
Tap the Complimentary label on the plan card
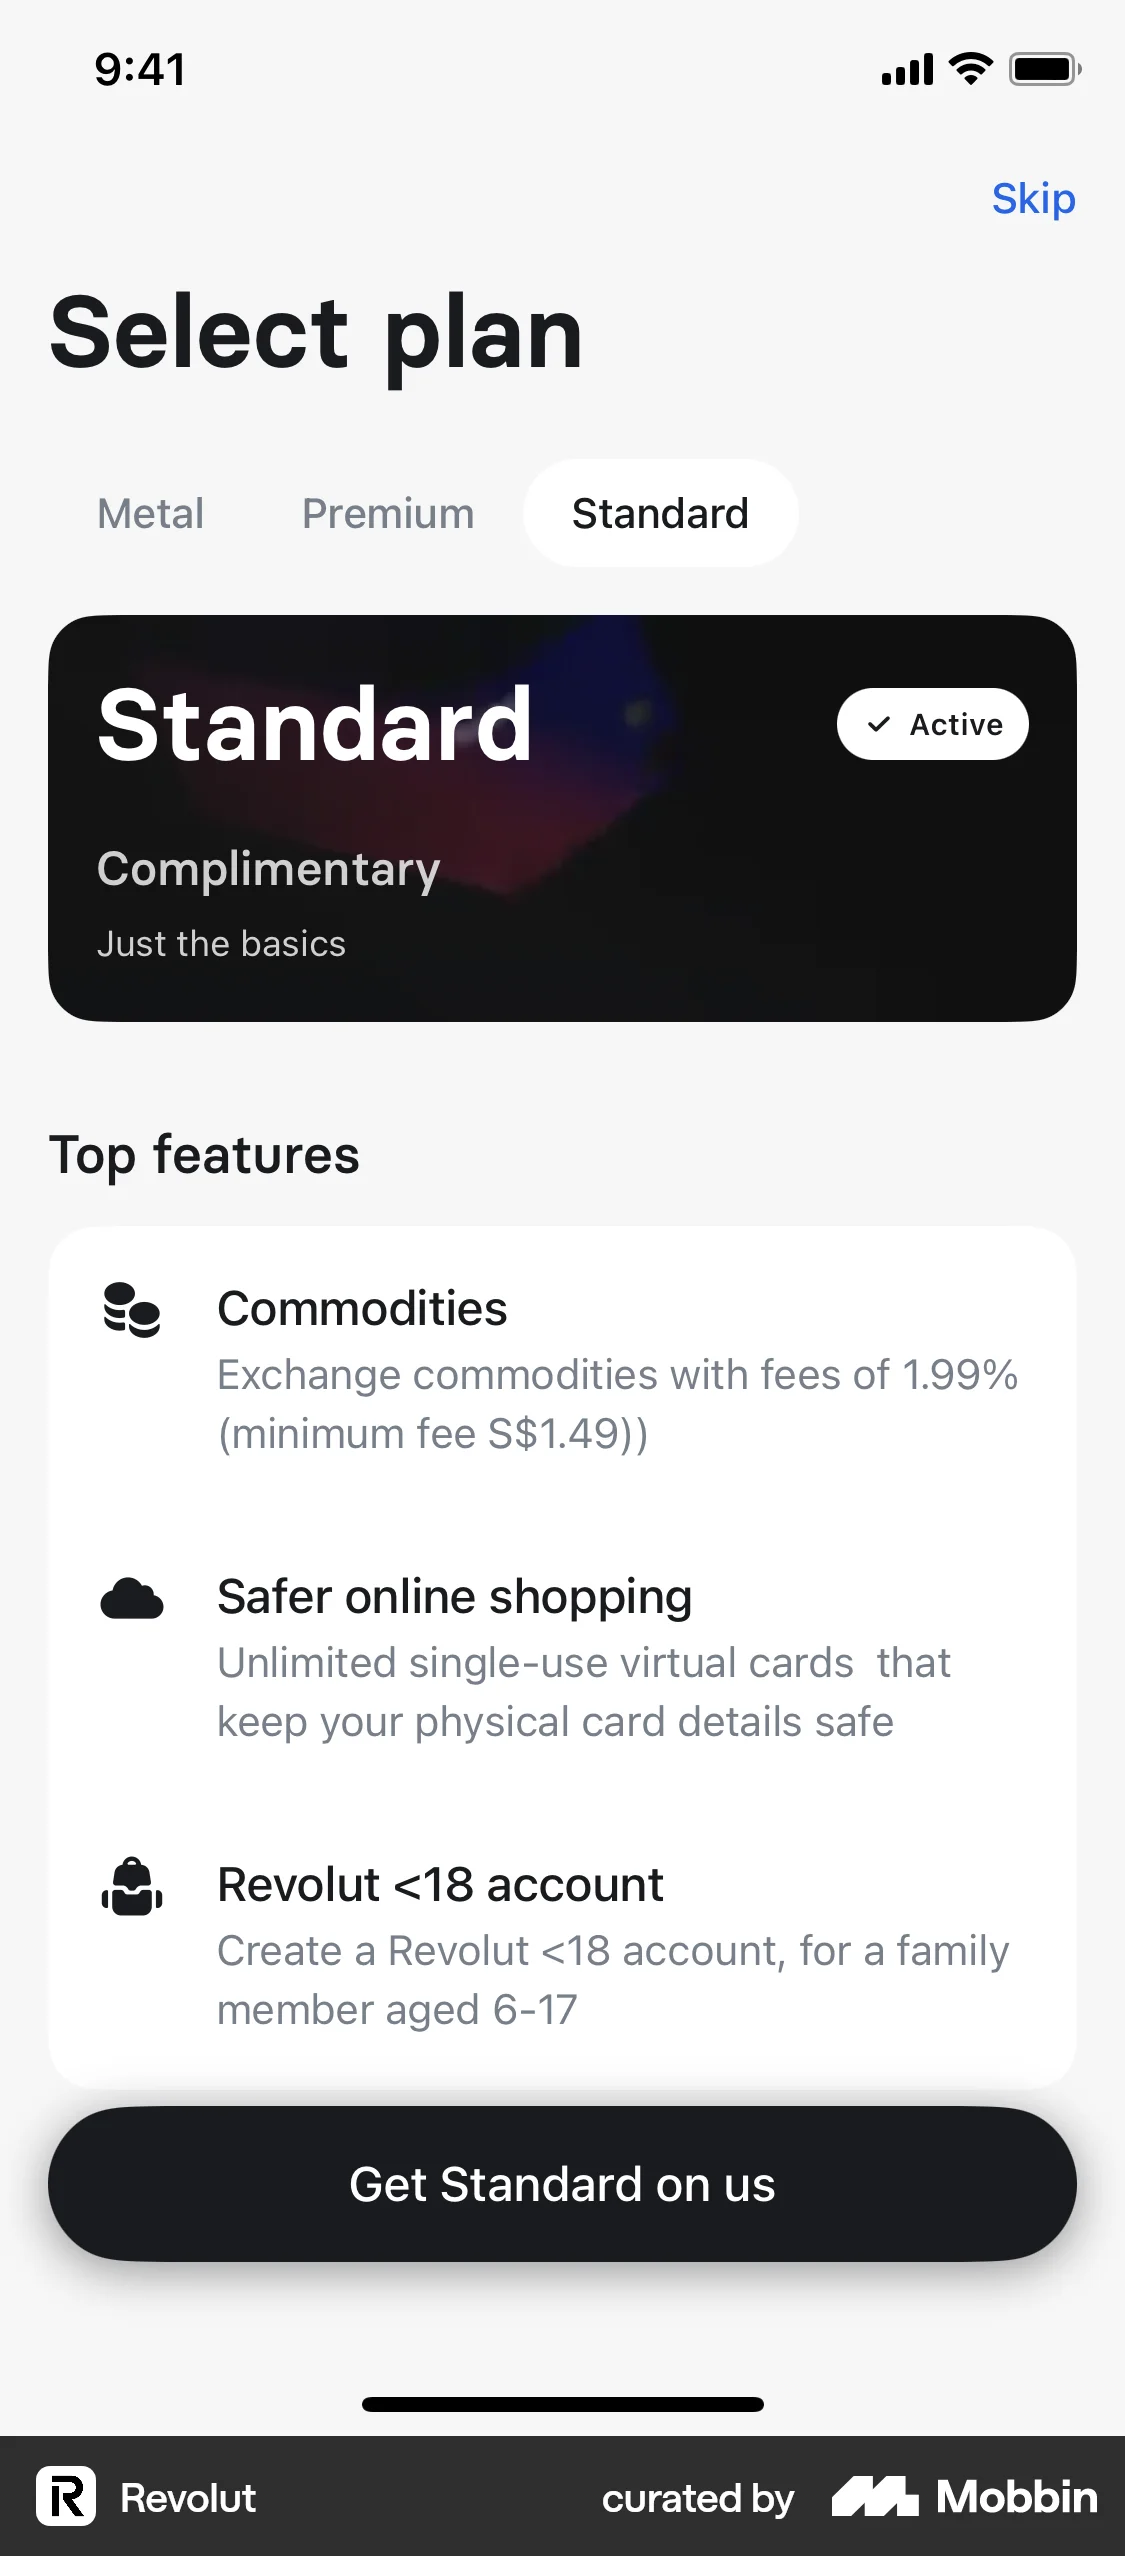(268, 869)
